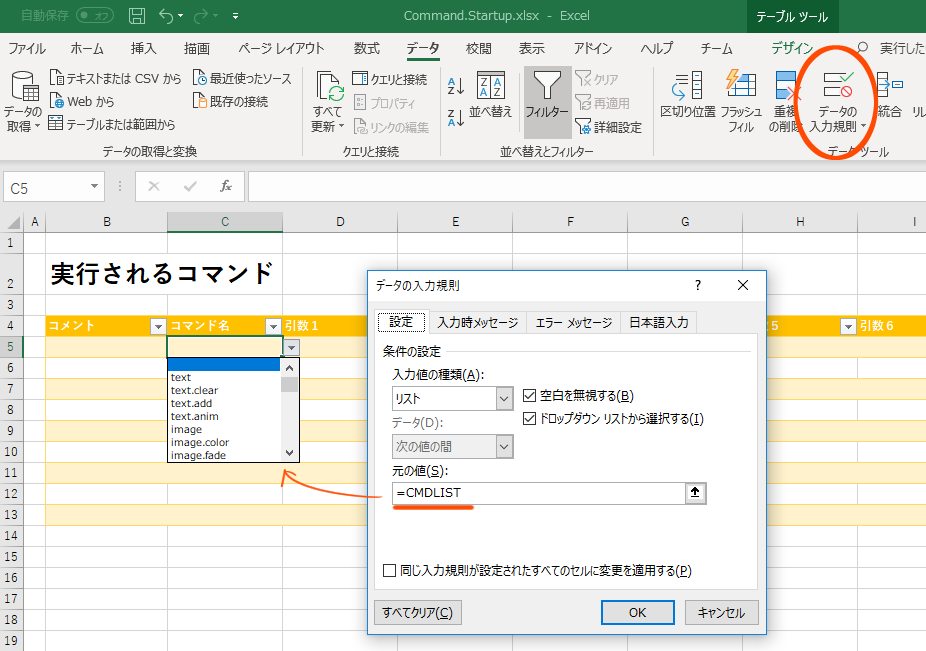Uncheck 空白を無視する checkbox
The image size is (926, 651).
tap(529, 395)
